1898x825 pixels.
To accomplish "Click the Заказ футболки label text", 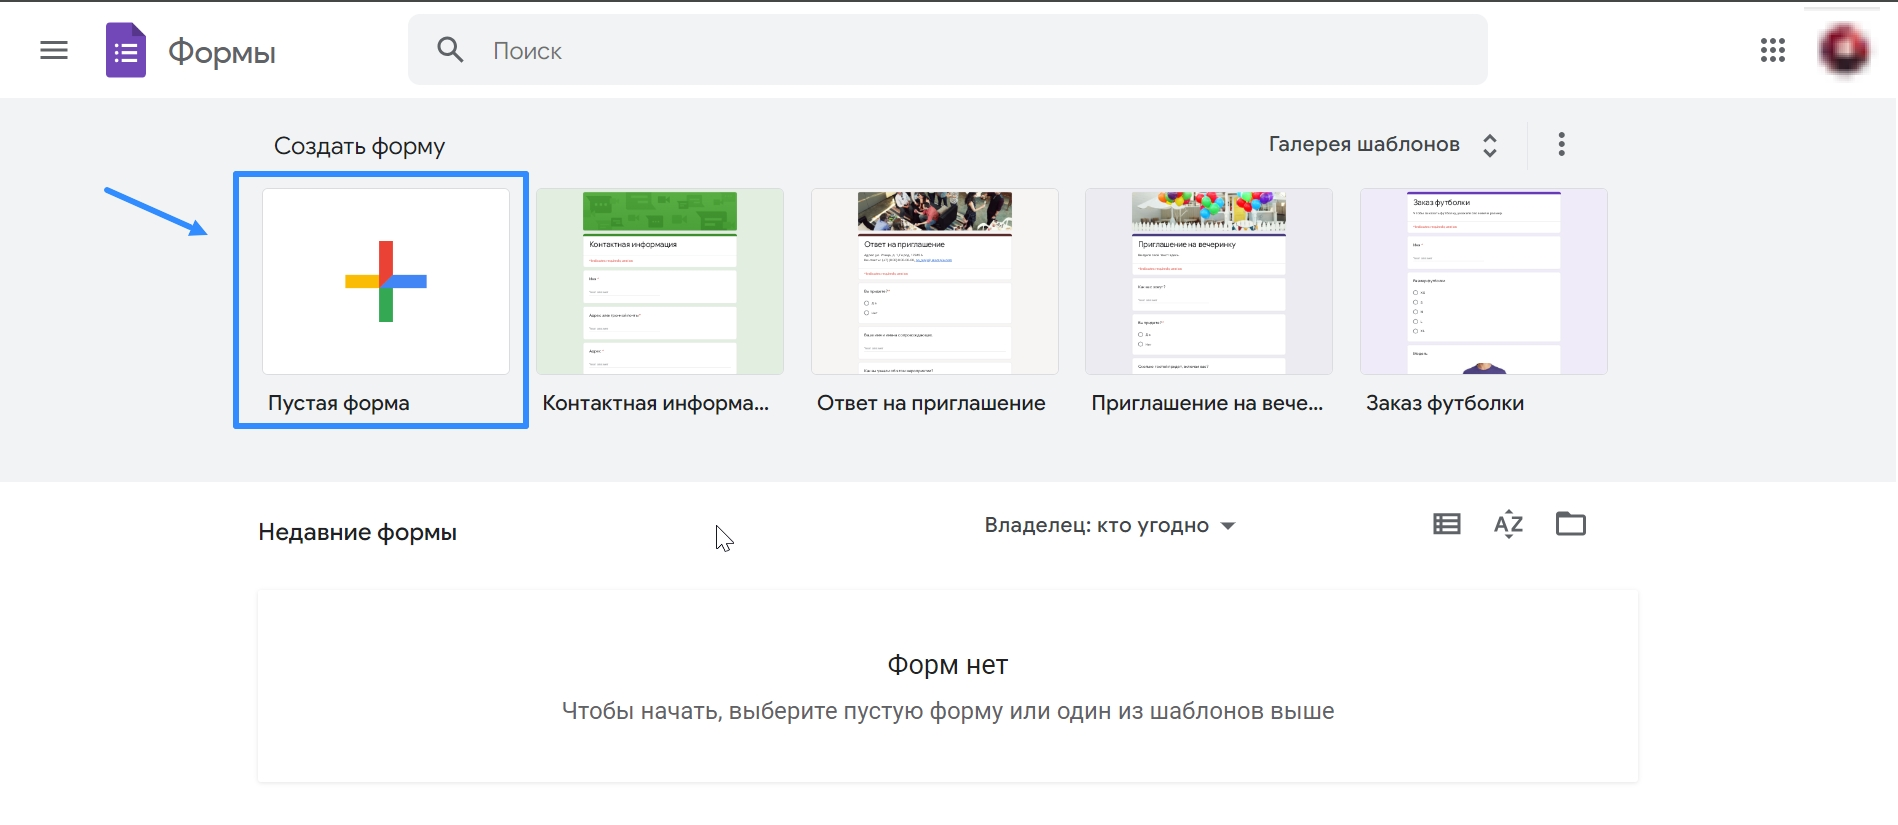I will 1445,403.
